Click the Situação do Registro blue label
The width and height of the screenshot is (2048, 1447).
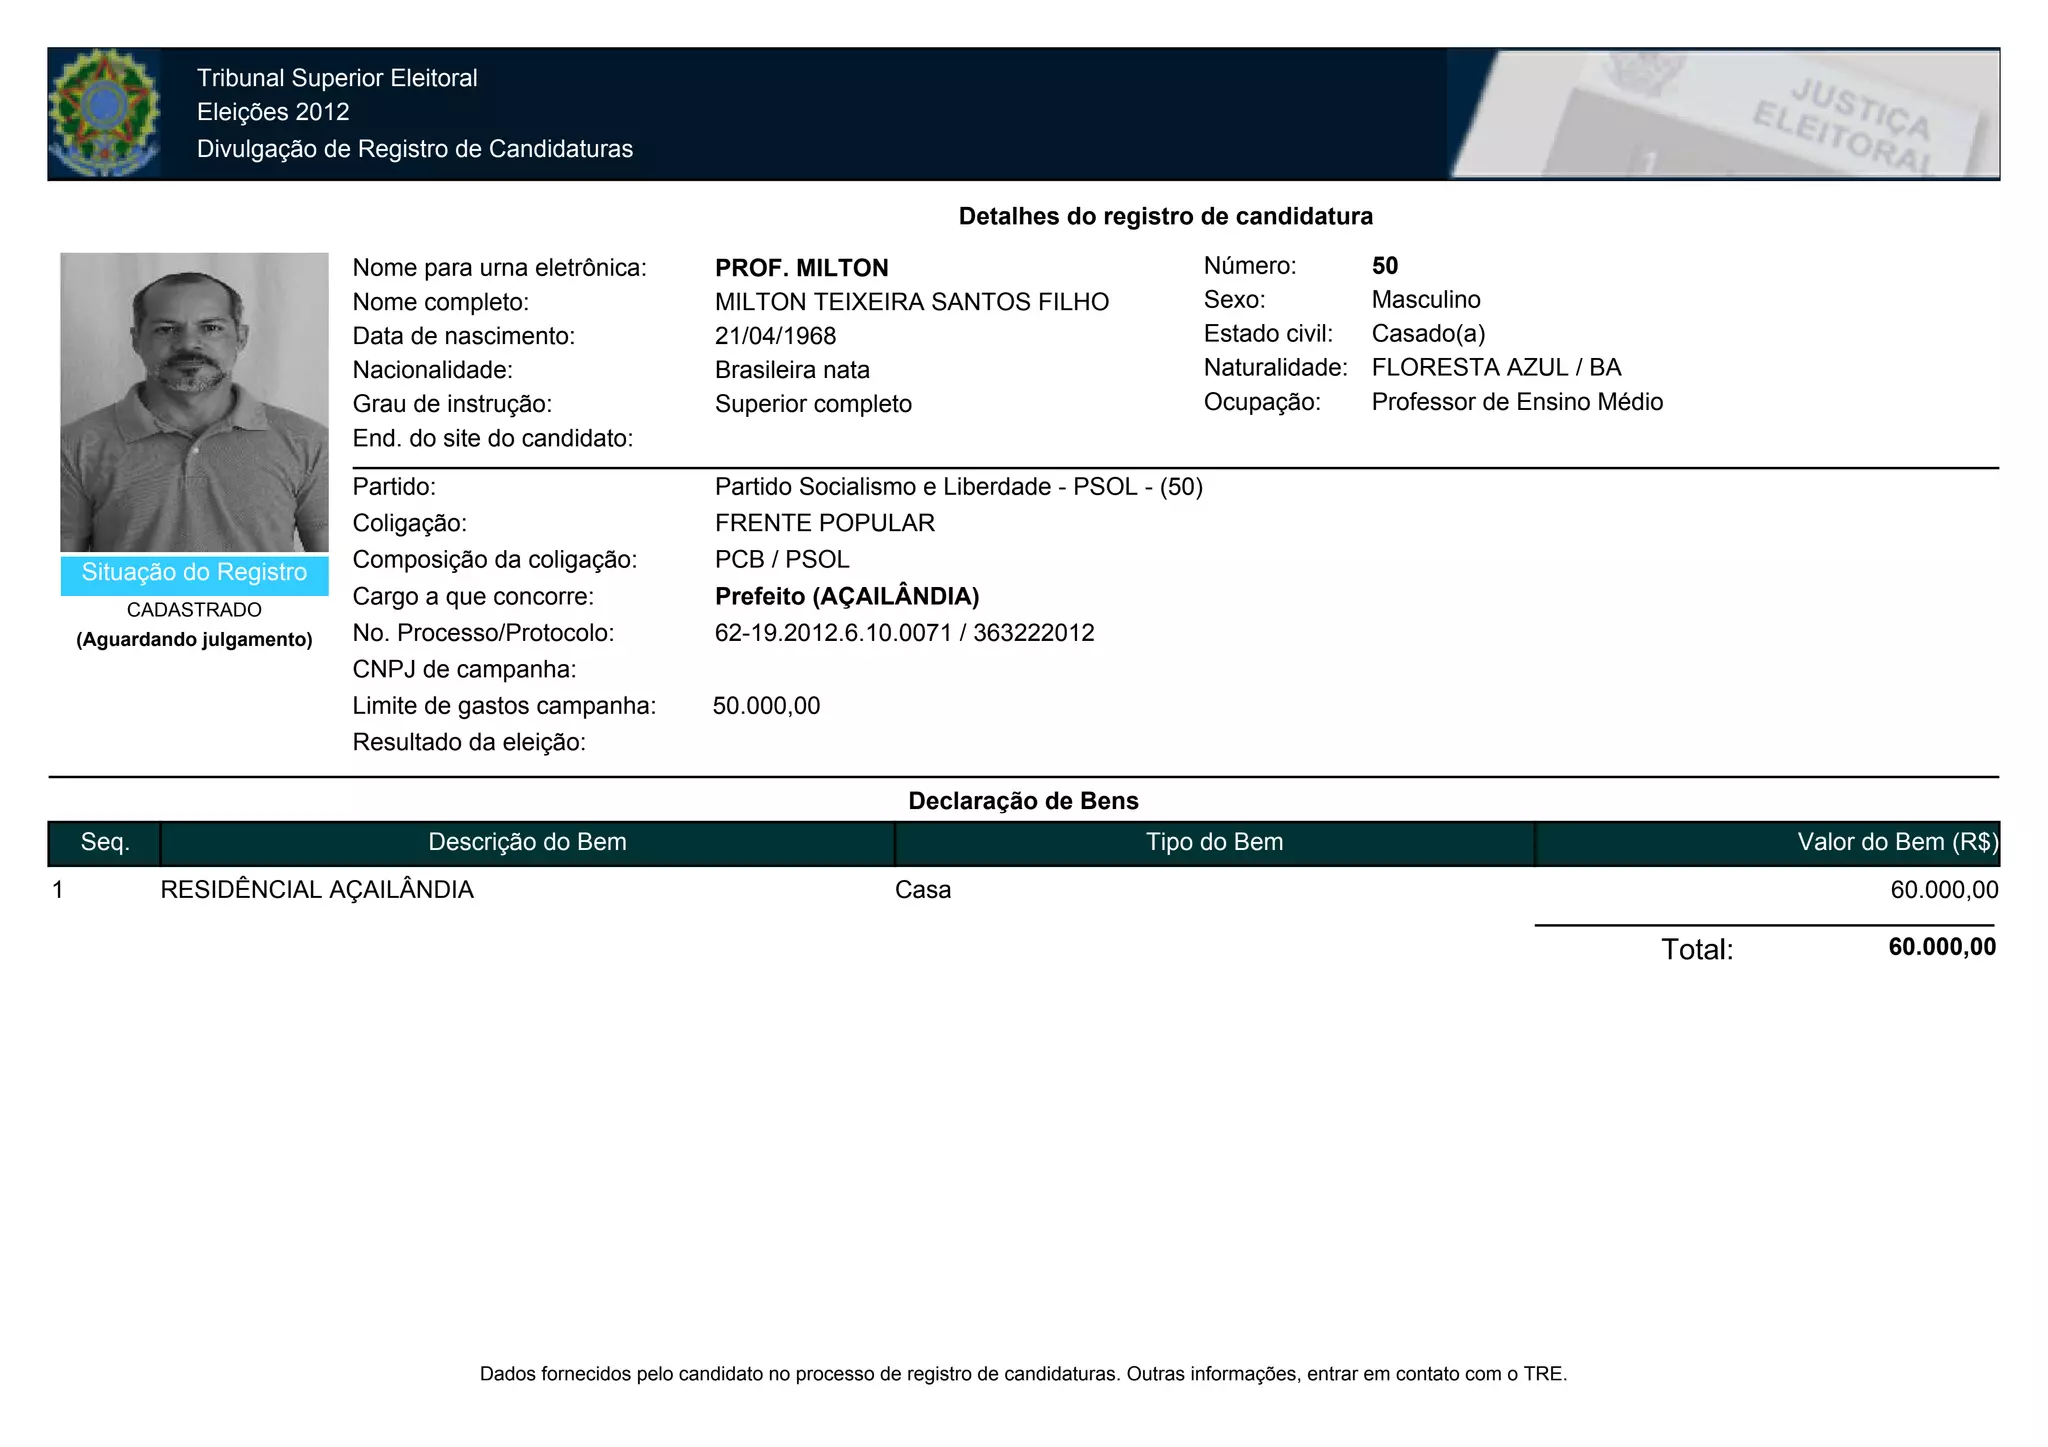(x=194, y=573)
